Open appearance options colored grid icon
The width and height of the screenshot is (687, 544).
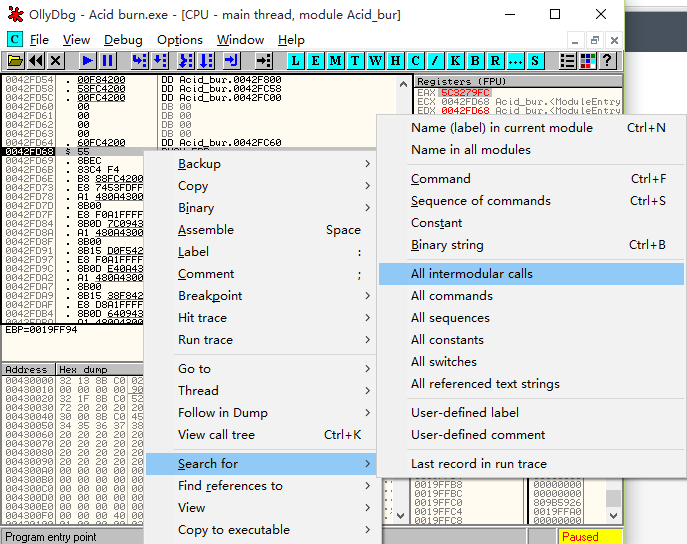click(x=588, y=60)
